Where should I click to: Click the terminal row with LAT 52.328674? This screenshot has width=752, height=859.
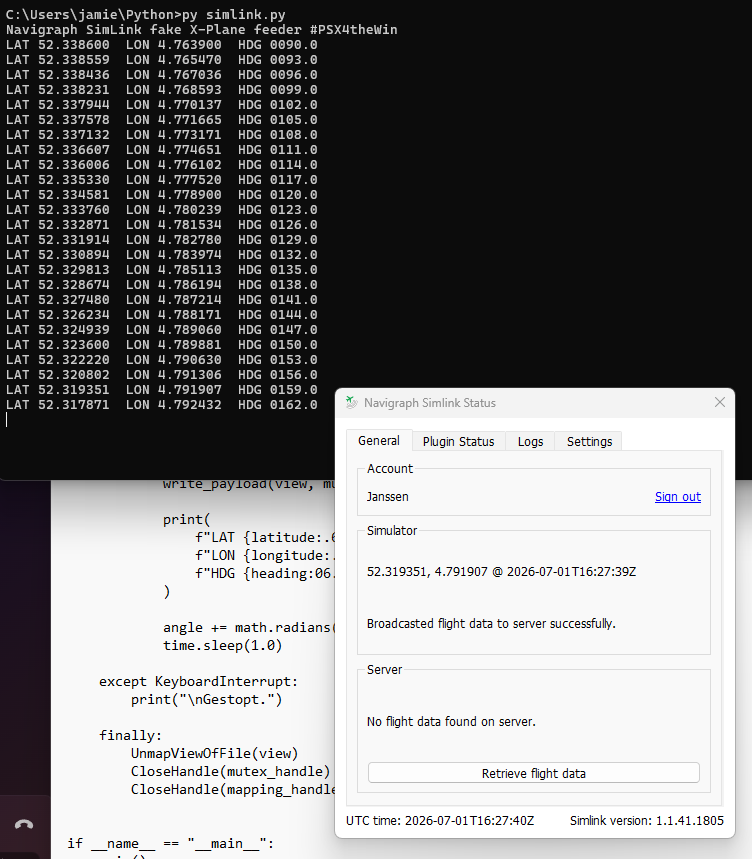click(x=162, y=285)
